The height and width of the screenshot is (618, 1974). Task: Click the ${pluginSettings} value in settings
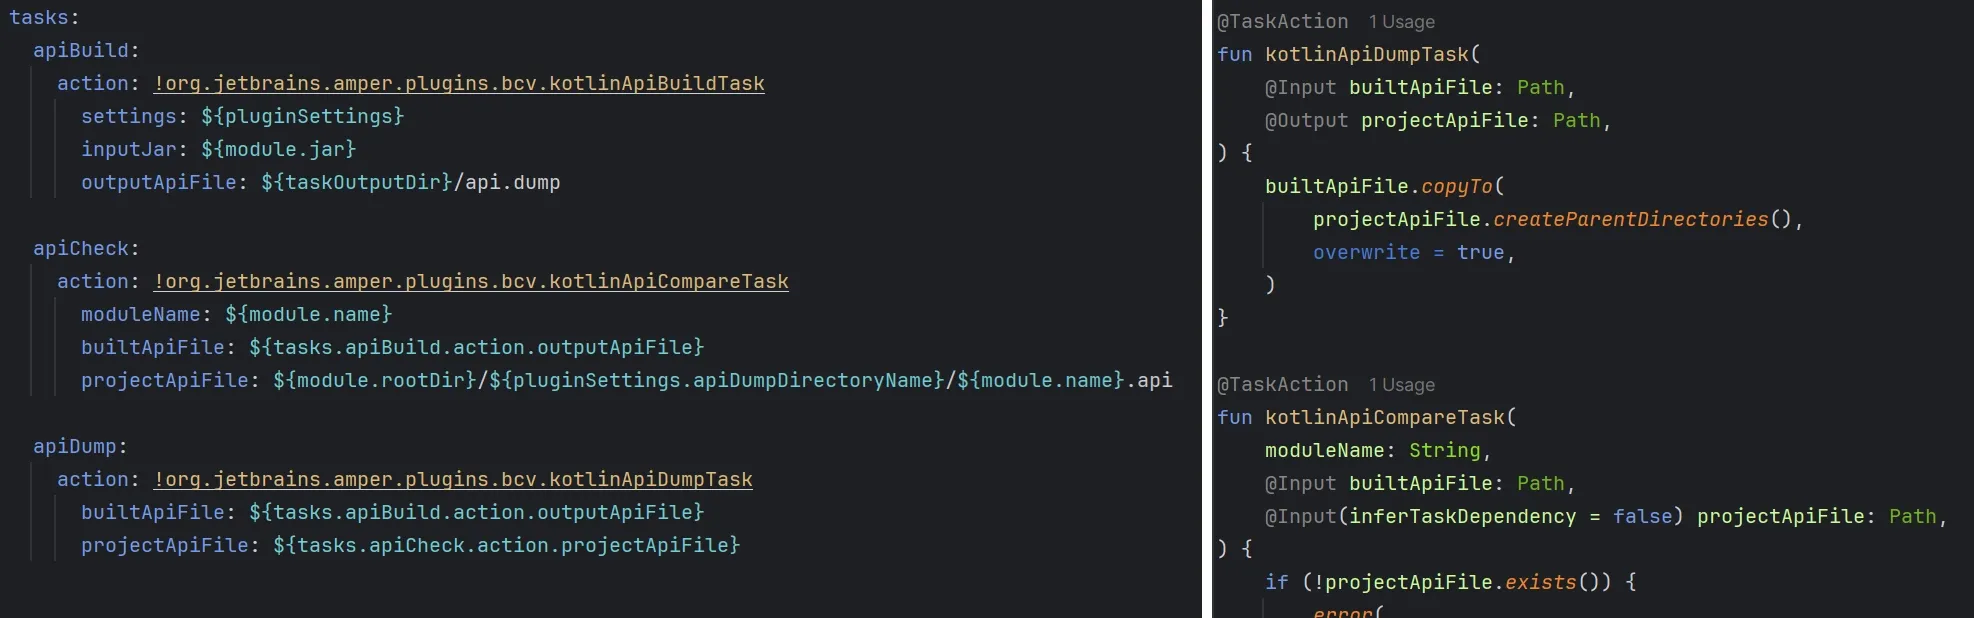point(302,117)
